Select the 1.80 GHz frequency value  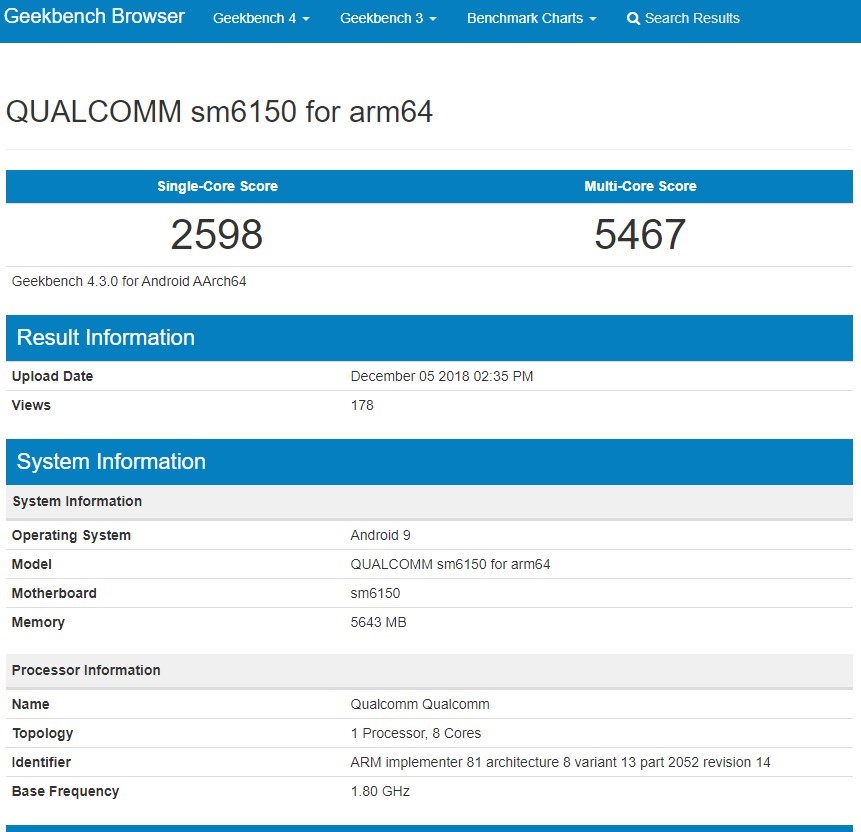click(380, 791)
